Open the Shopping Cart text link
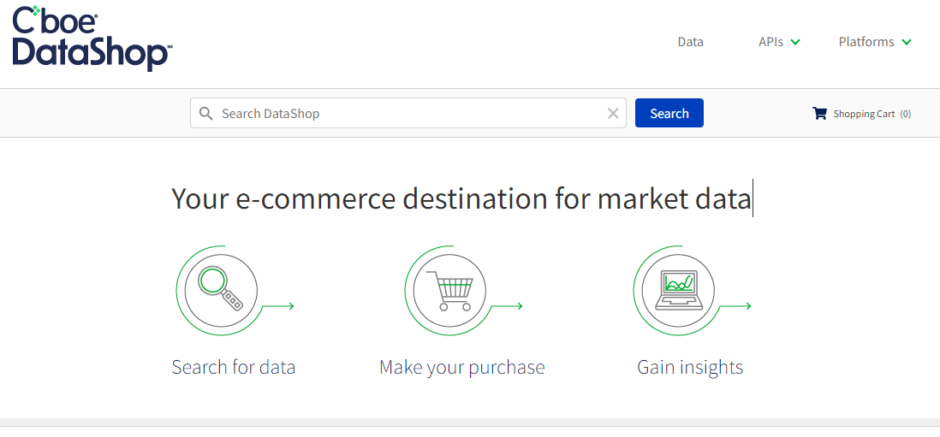 coord(864,114)
